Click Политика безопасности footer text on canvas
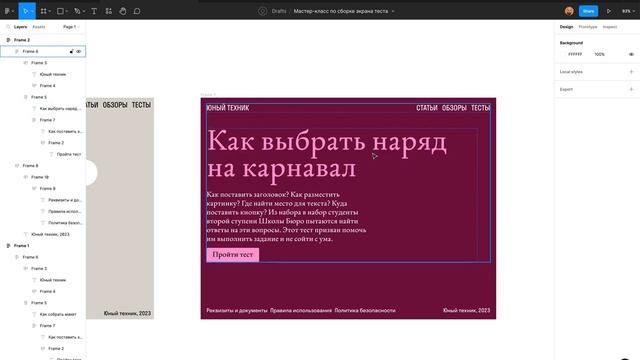640x360 pixels. (x=365, y=311)
